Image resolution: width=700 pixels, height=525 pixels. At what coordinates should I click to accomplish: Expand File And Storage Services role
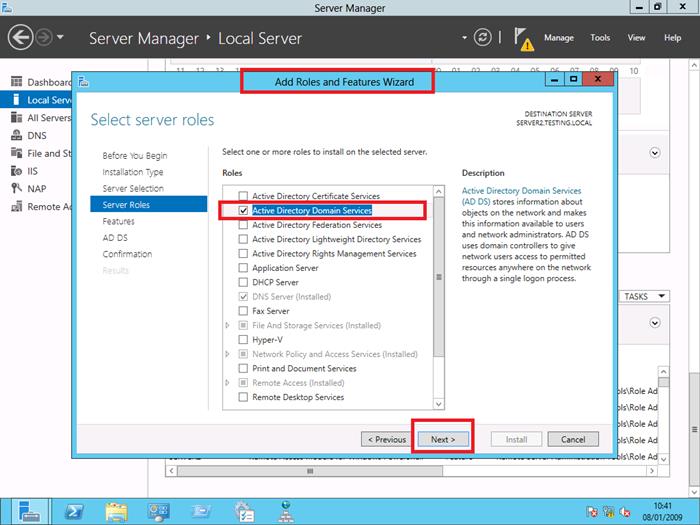pyautogui.click(x=228, y=325)
